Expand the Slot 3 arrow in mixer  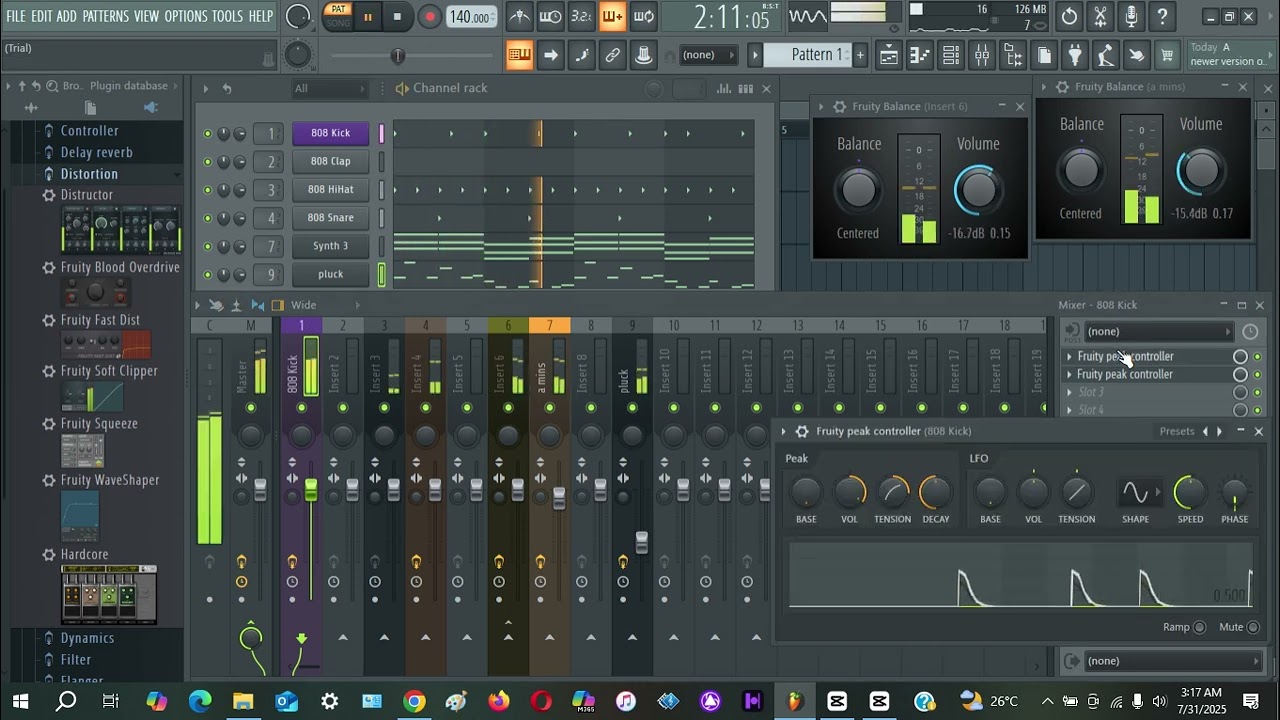tap(1069, 392)
